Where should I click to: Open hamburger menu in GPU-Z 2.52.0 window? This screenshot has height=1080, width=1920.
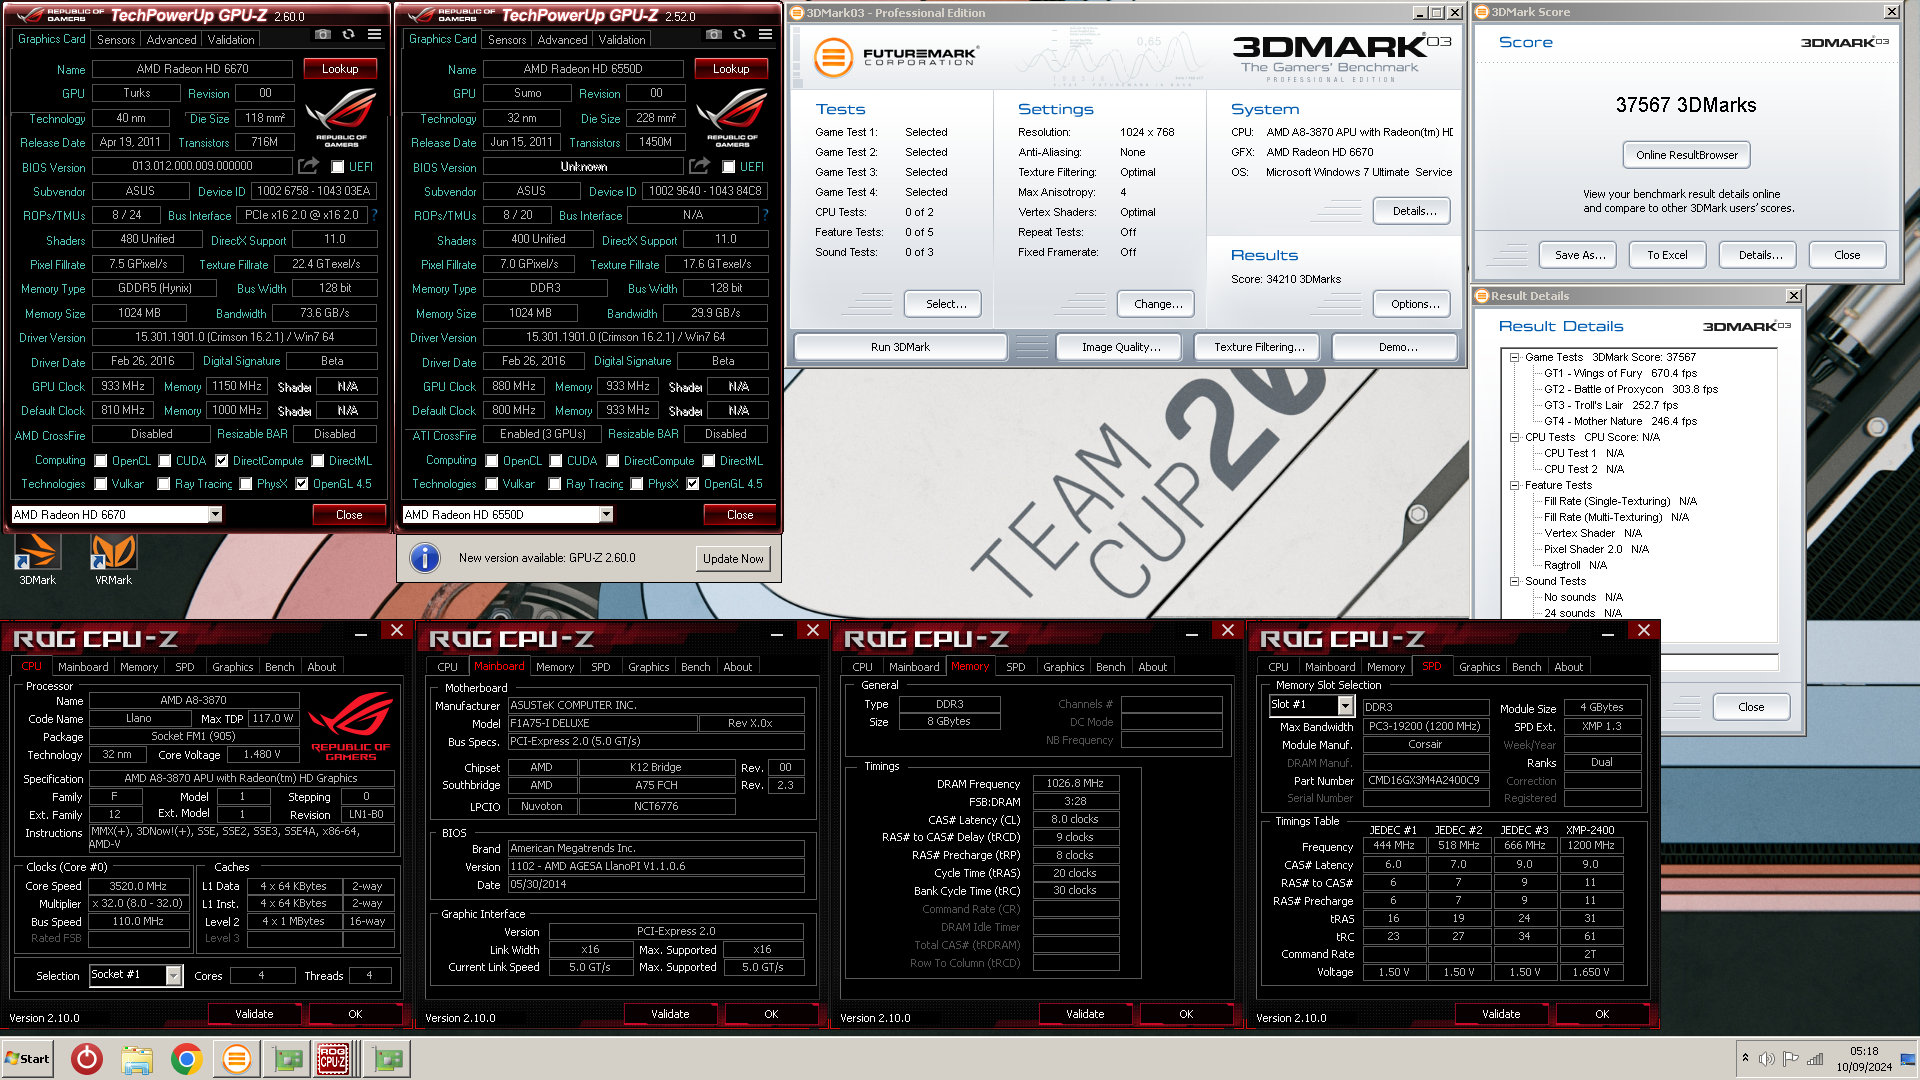click(765, 34)
